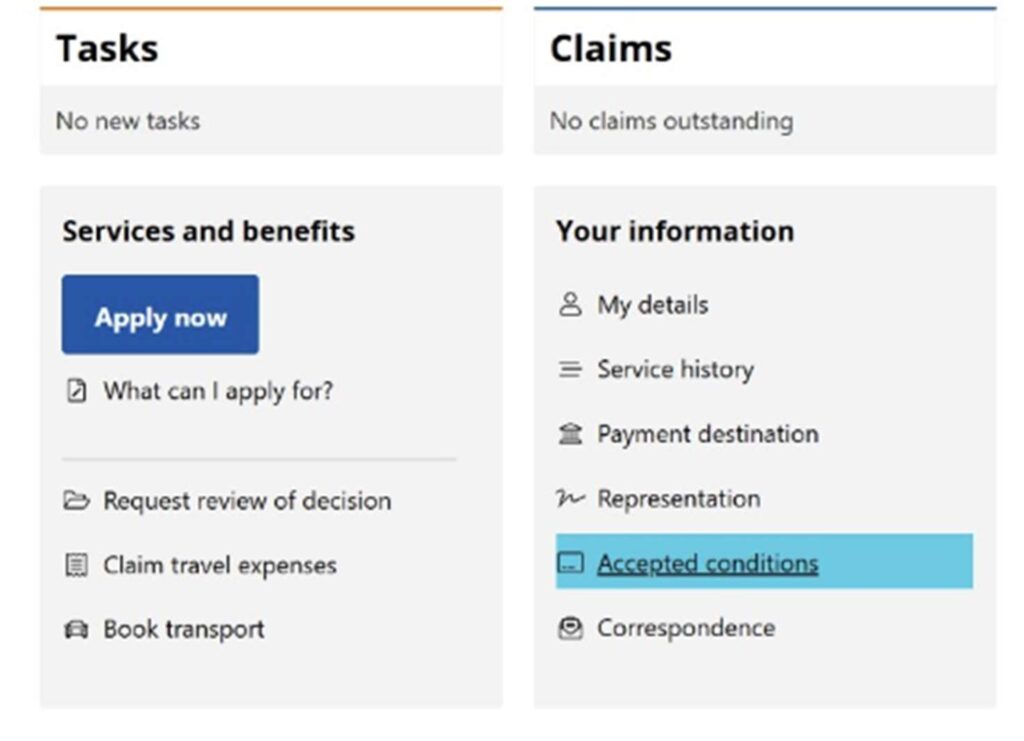The width and height of the screenshot is (1024, 741).
Task: Click the card icon beside Accepted conditions
Action: tap(570, 562)
